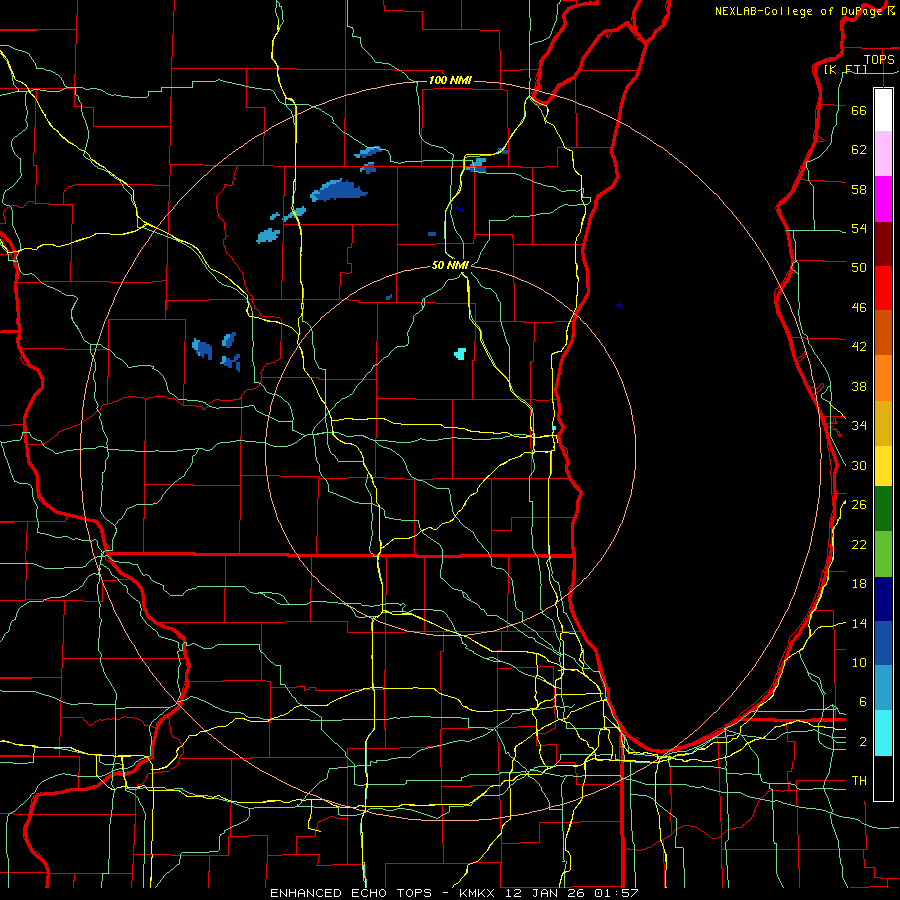
Task: Click the "50" legend value
Action: click(x=859, y=267)
